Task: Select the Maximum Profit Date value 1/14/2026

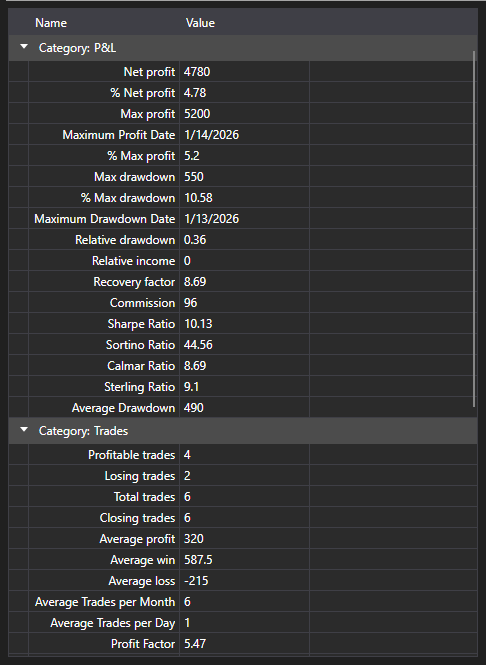Action: pos(211,135)
